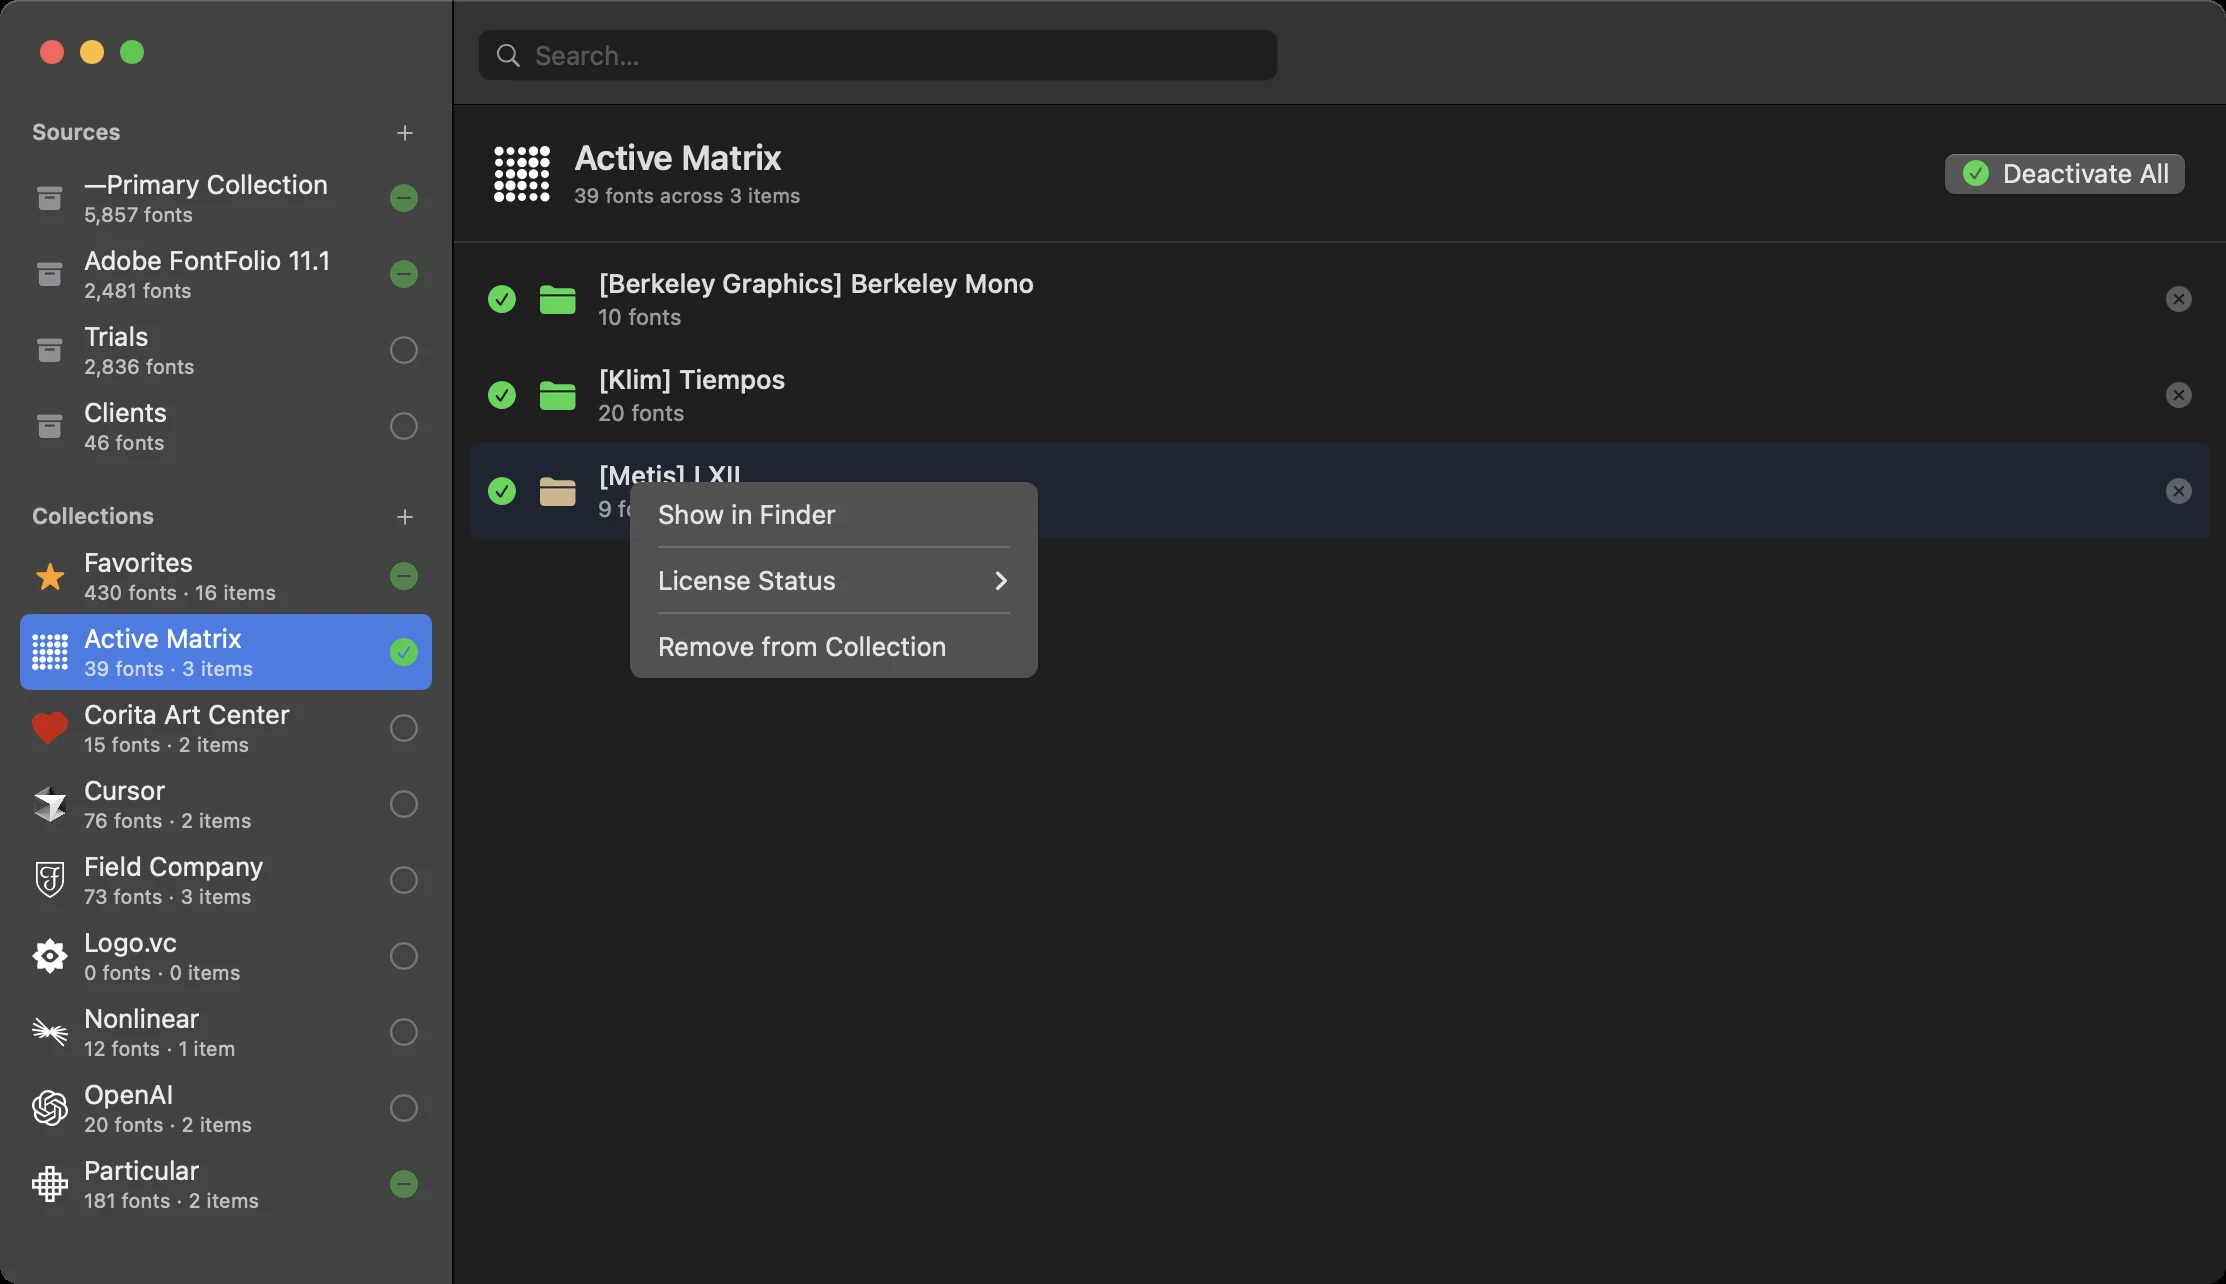2226x1284 pixels.
Task: Add a new source with plus icon
Action: coord(405,133)
